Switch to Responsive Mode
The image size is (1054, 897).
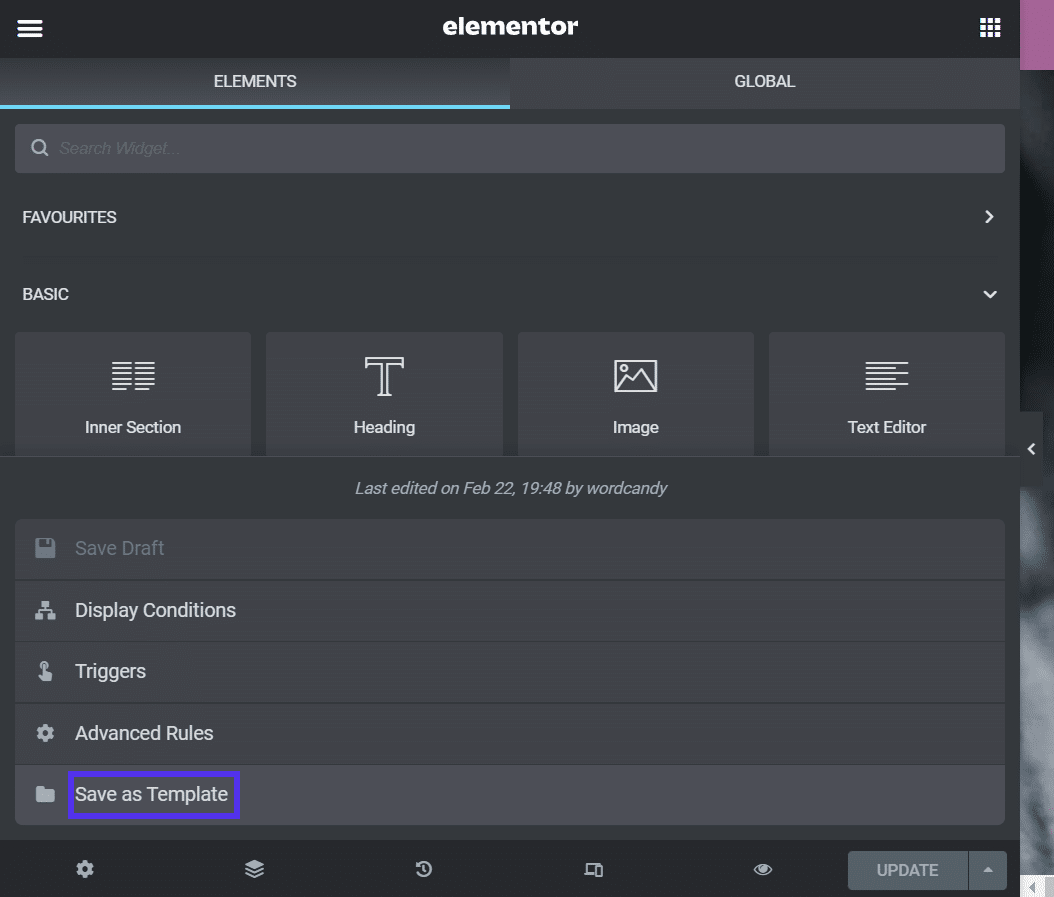coord(593,869)
